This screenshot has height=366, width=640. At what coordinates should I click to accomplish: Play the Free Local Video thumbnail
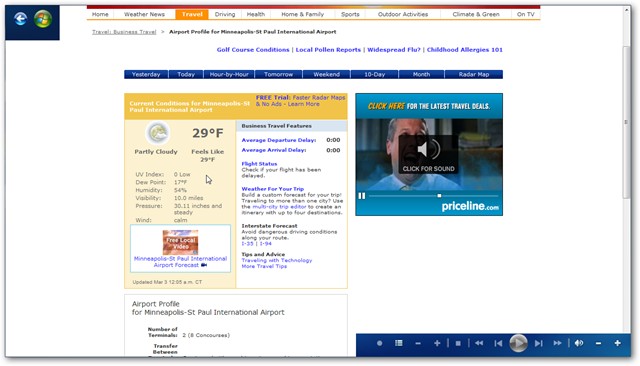180,242
